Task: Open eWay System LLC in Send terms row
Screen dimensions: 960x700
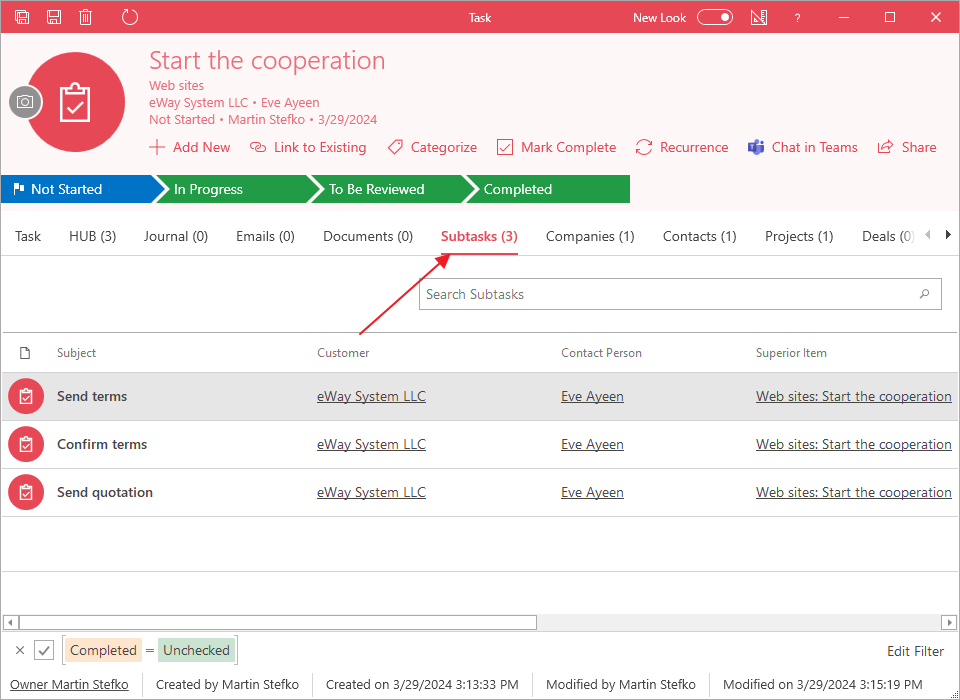Action: coord(371,396)
